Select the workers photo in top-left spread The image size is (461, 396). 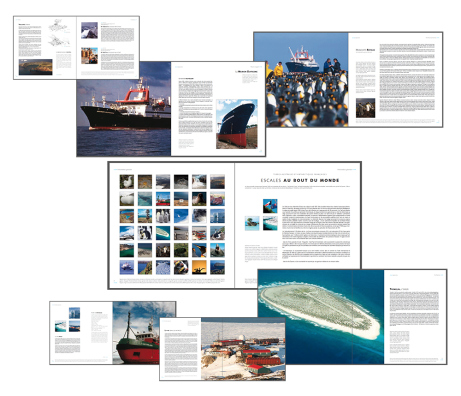pos(89,56)
